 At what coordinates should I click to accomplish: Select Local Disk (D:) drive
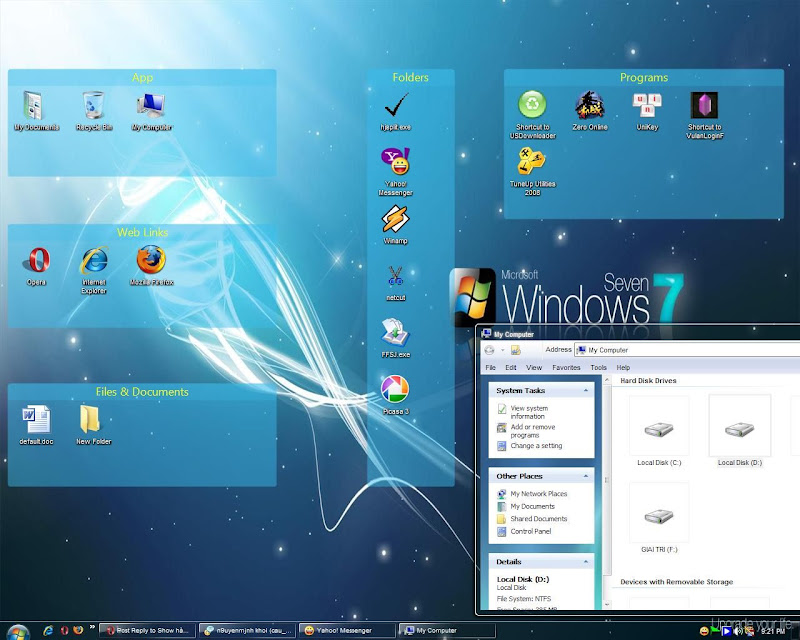(x=740, y=432)
